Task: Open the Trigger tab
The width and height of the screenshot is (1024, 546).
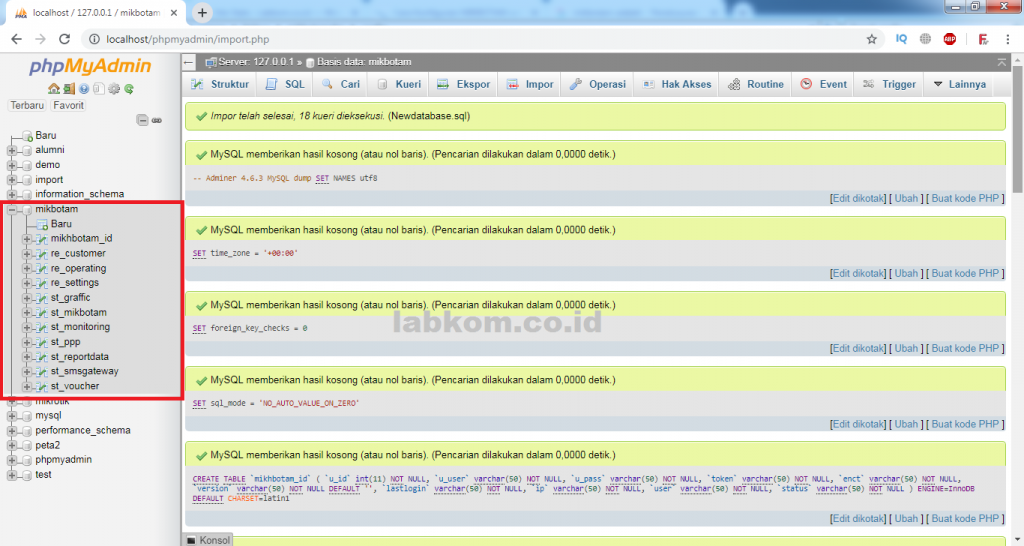Action: click(x=889, y=84)
